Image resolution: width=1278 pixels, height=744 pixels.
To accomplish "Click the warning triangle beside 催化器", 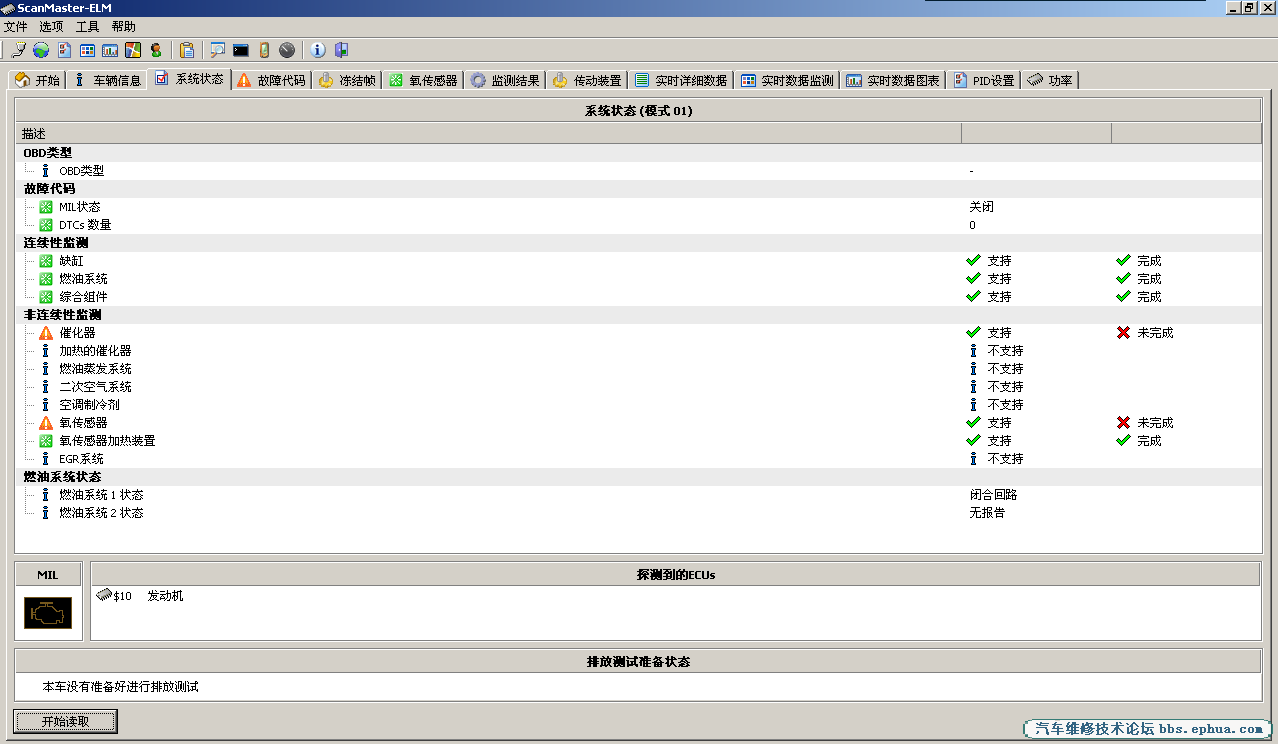I will (46, 333).
